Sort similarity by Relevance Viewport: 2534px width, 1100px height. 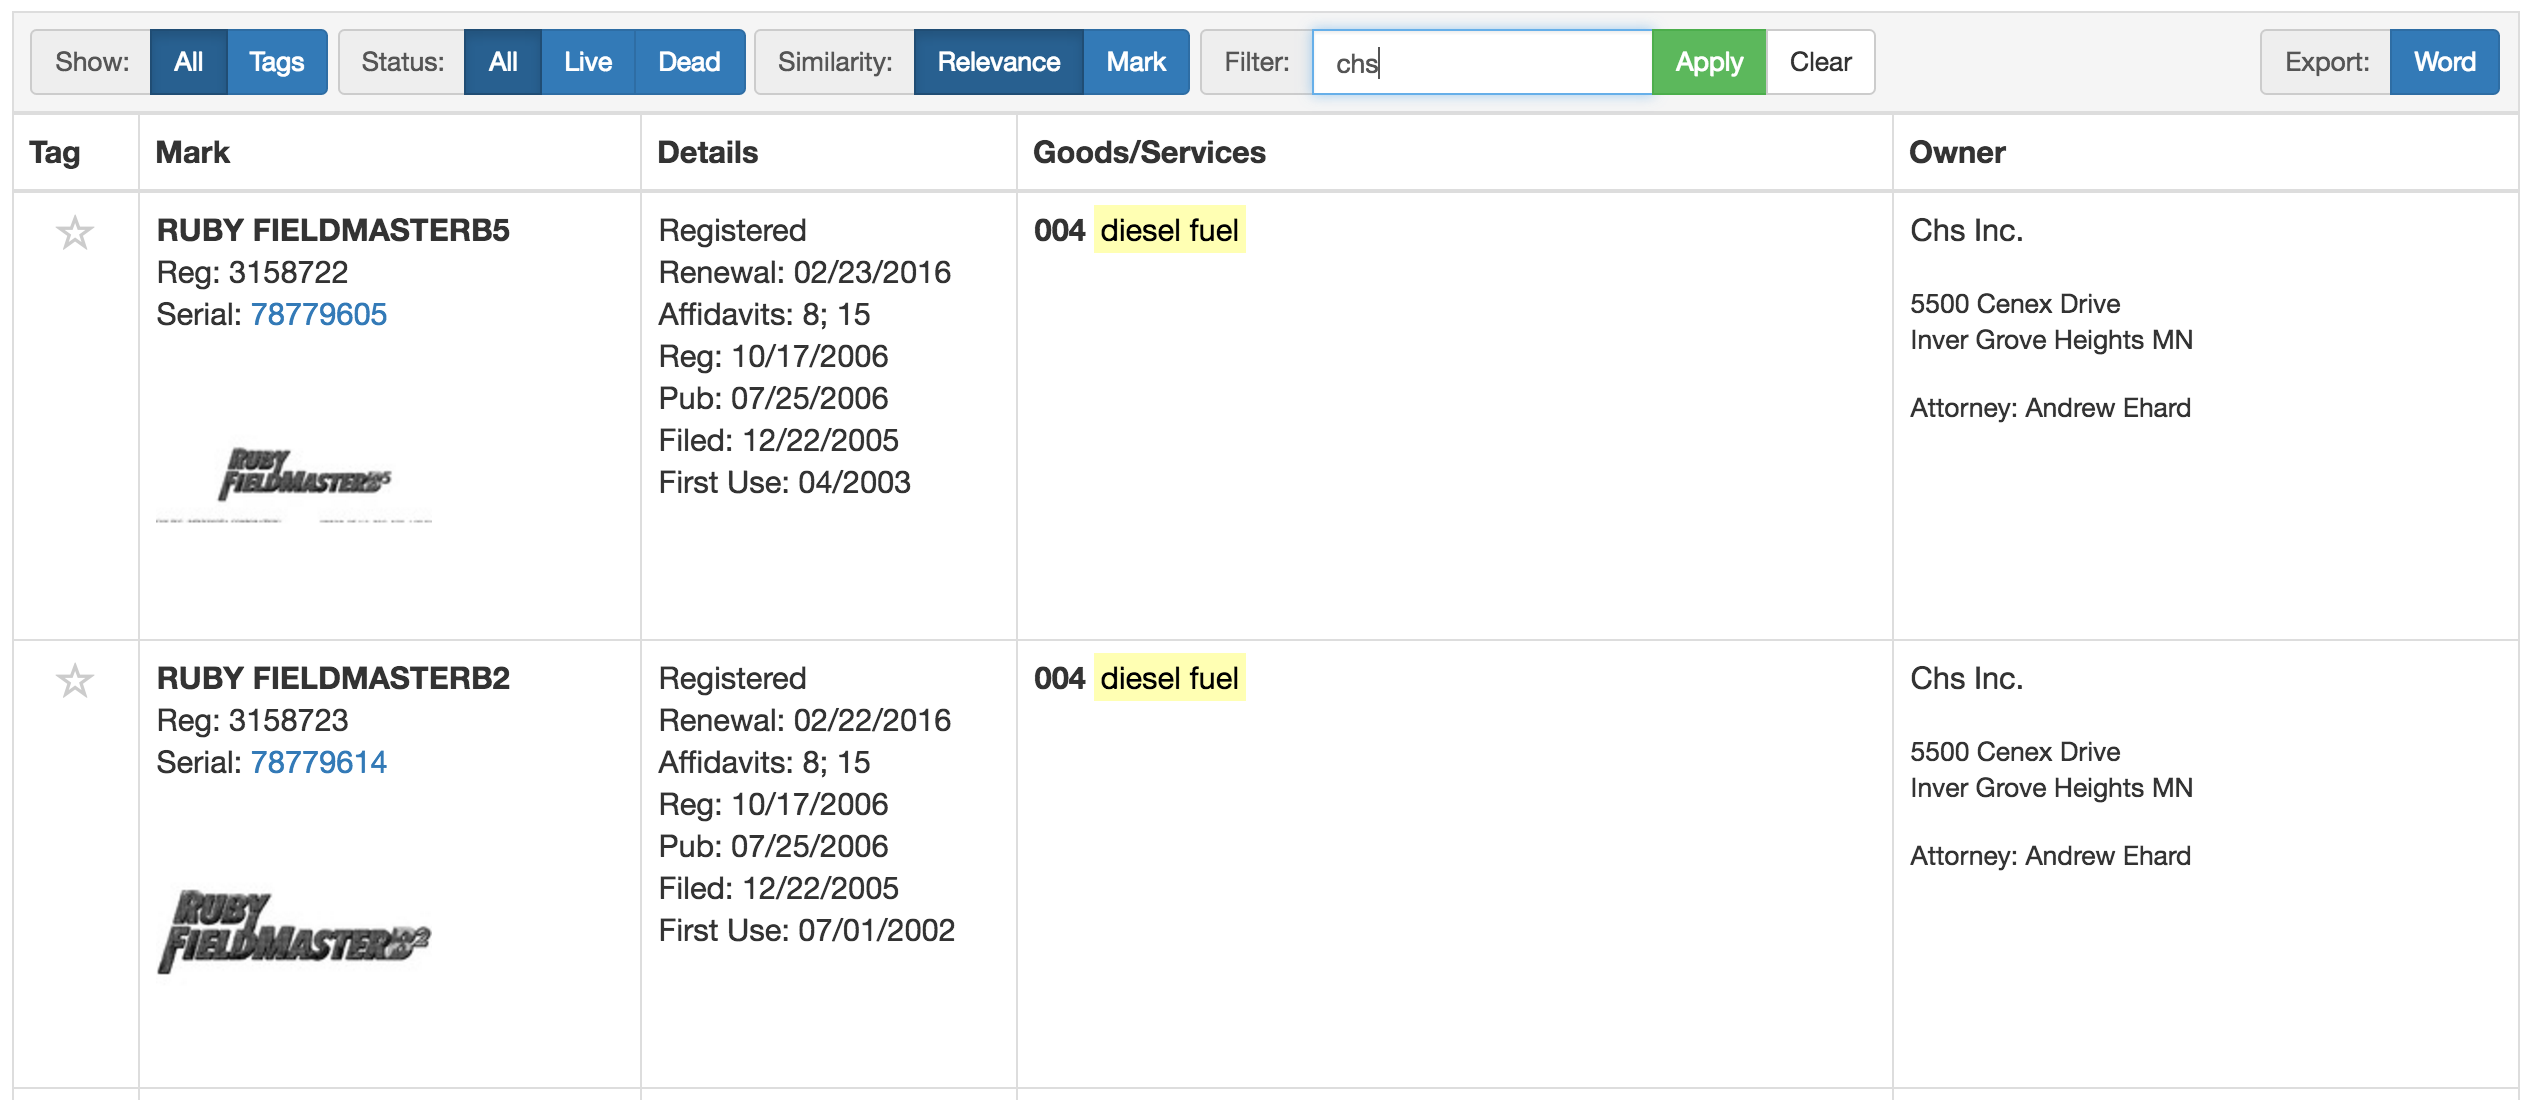point(998,62)
